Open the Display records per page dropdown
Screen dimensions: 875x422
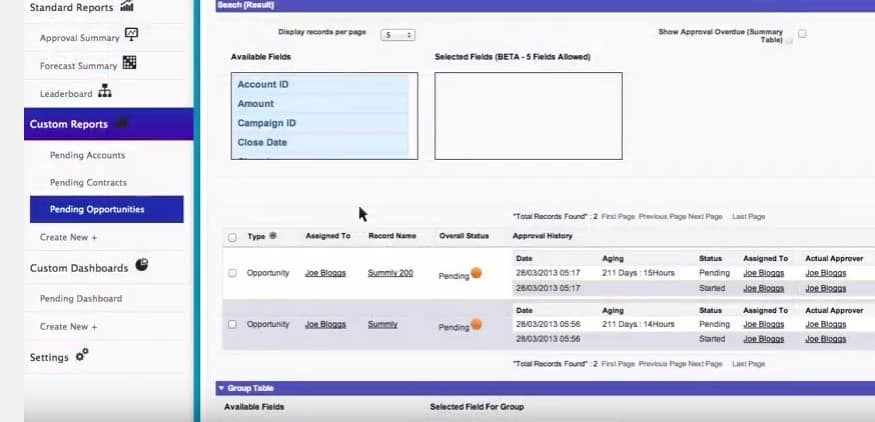tap(397, 35)
